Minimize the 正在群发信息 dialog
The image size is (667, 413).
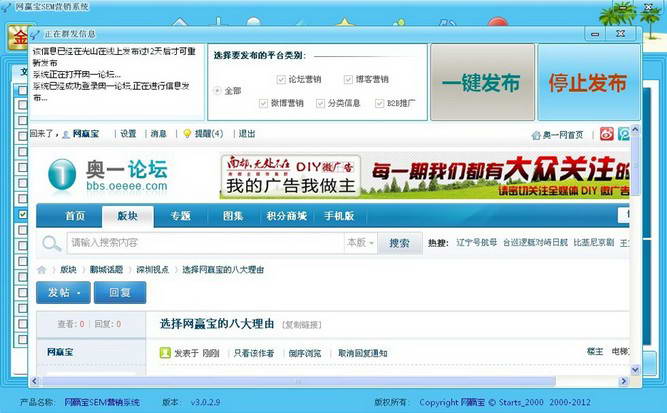(595, 34)
